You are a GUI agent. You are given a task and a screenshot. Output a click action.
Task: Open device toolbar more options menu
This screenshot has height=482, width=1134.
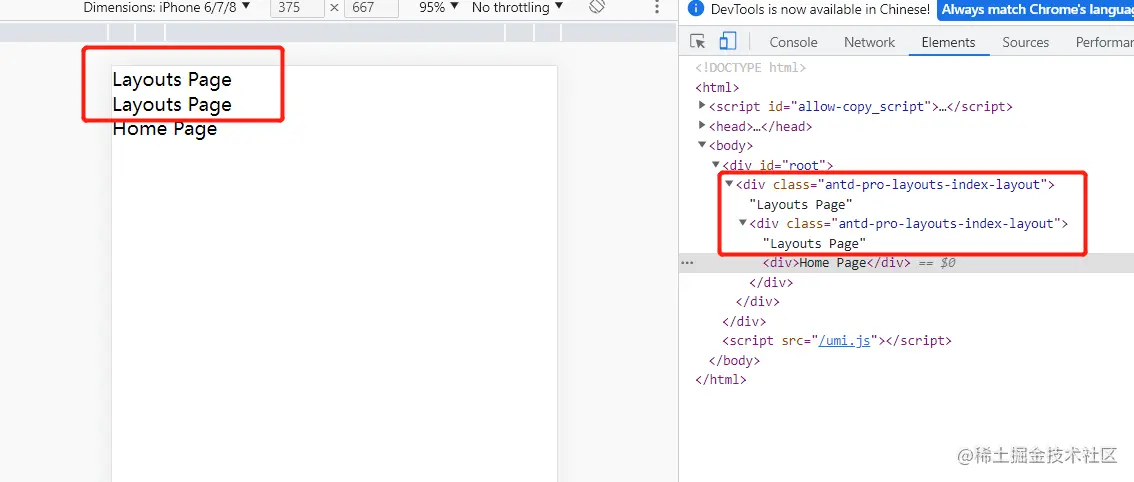pyautogui.click(x=657, y=7)
